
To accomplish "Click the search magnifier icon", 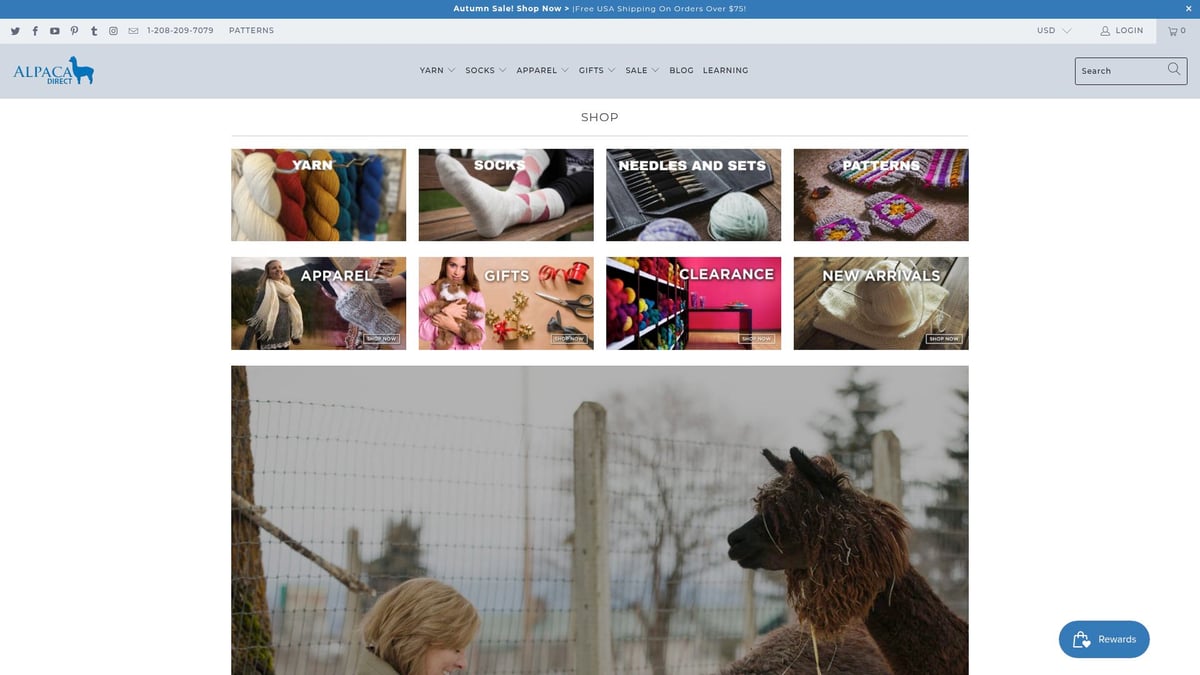I will 1174,70.
